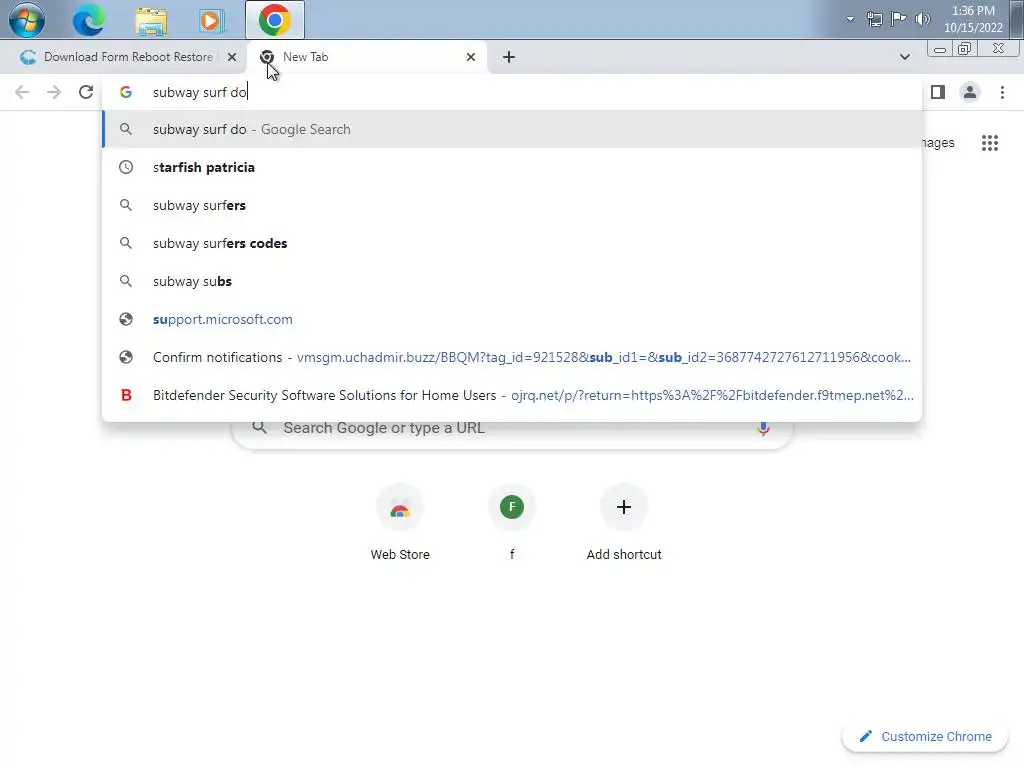Reload the current page

coord(86,92)
